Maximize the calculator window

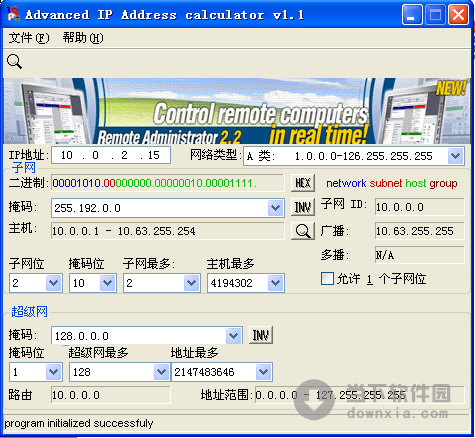(x=435, y=15)
